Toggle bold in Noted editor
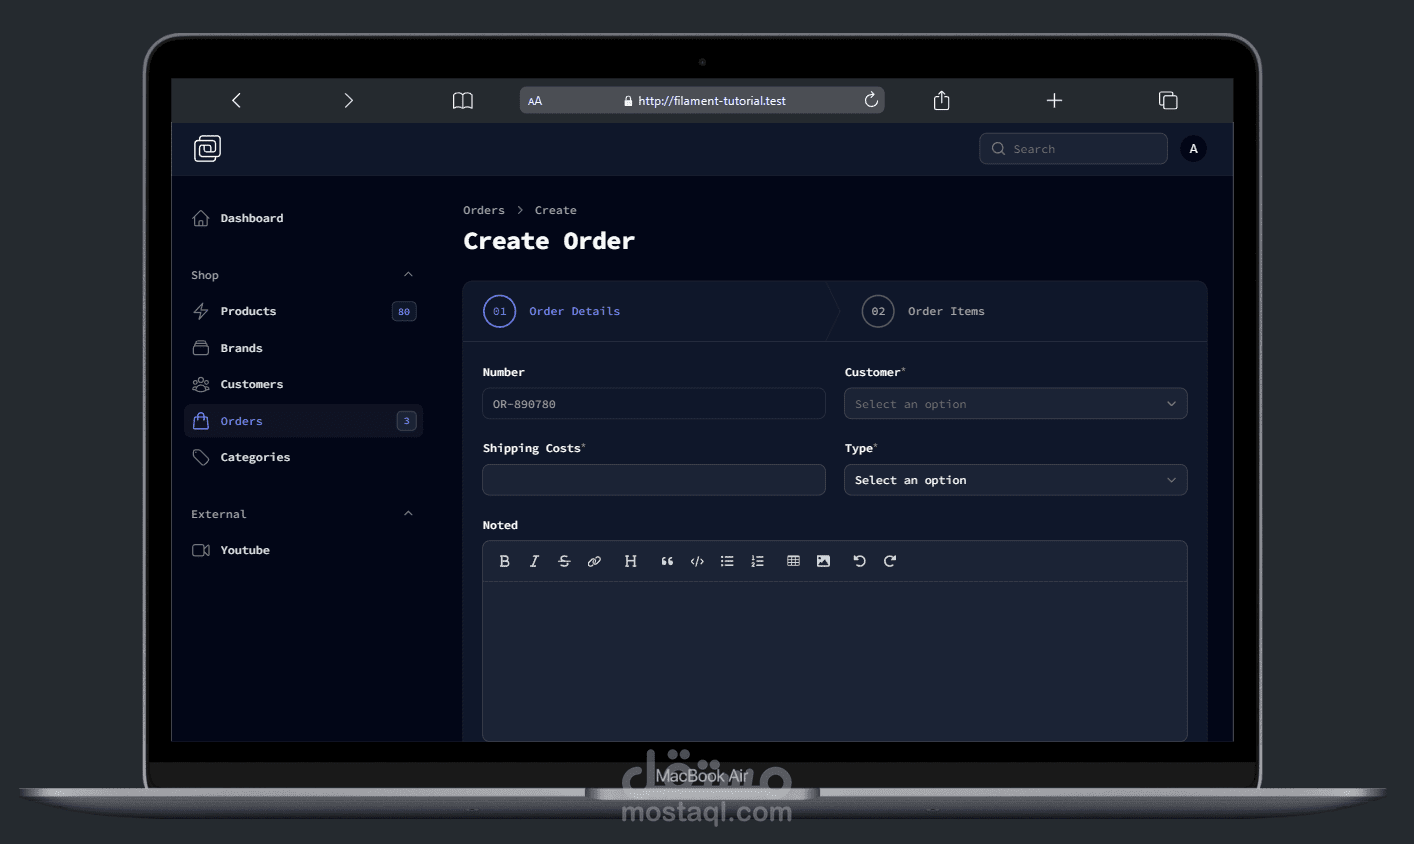Viewport: 1414px width, 844px height. pyautogui.click(x=504, y=561)
